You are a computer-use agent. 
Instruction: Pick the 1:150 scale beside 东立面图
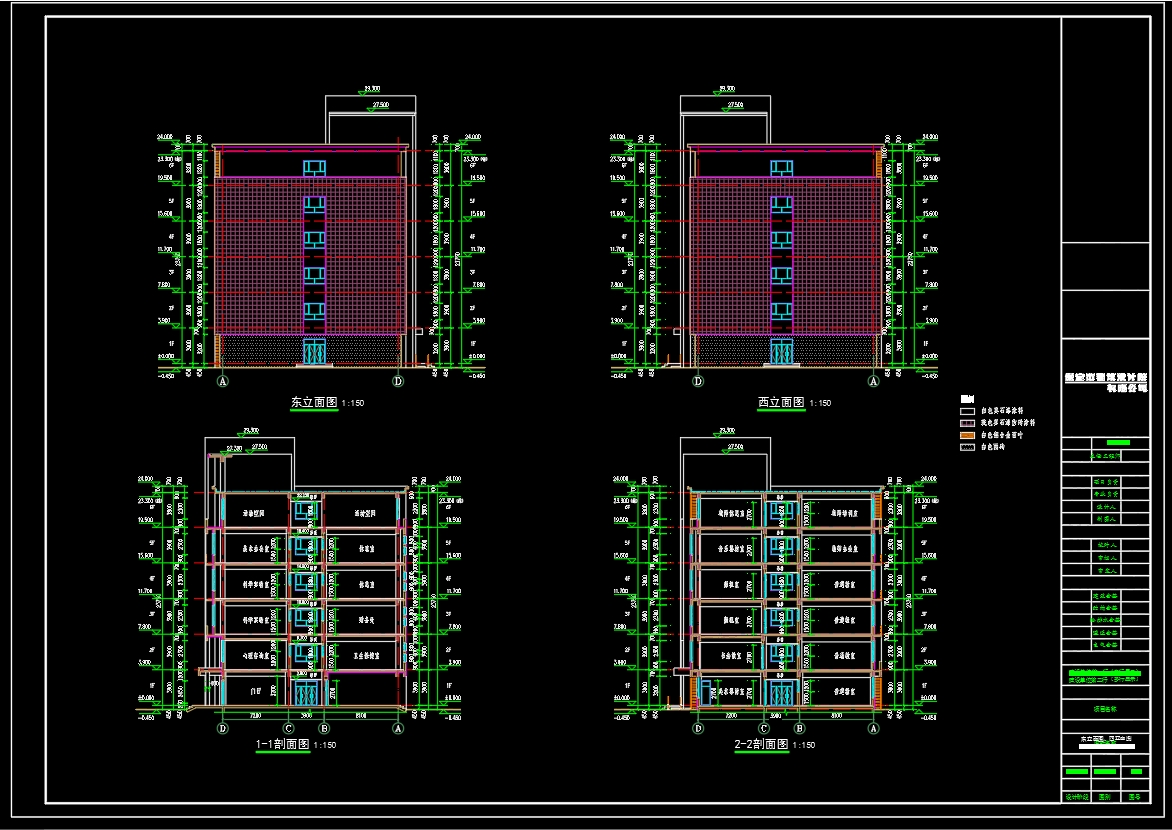[353, 403]
